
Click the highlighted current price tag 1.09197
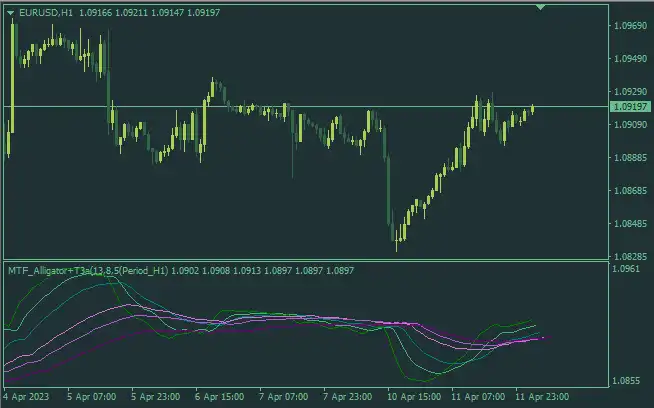point(630,106)
